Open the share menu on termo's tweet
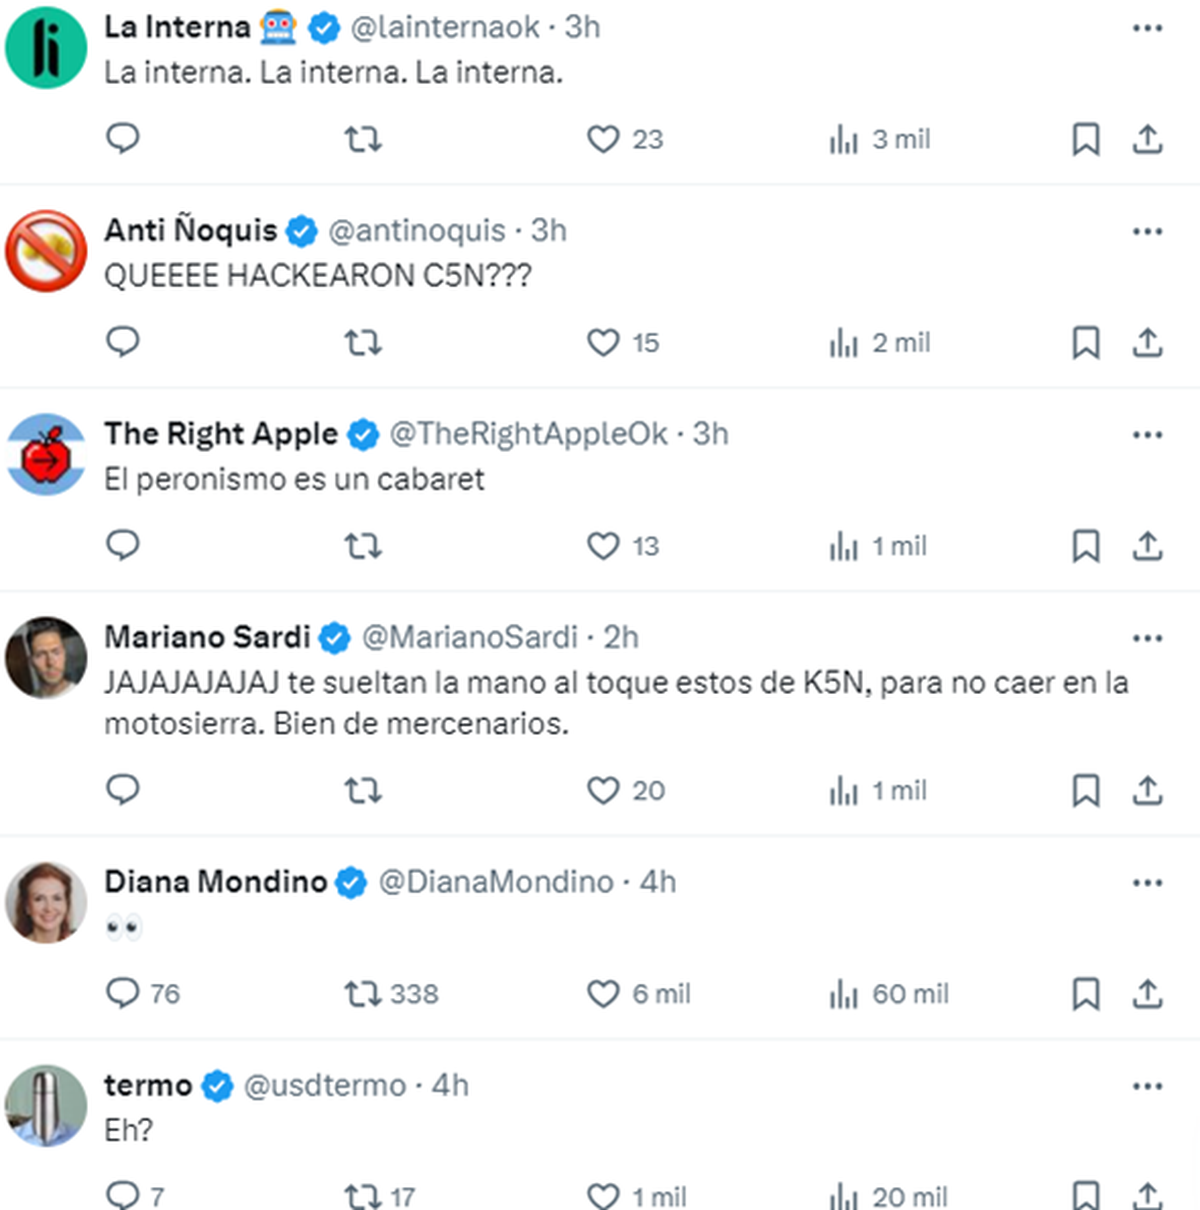This screenshot has height=1210, width=1200. pyautogui.click(x=1146, y=1195)
